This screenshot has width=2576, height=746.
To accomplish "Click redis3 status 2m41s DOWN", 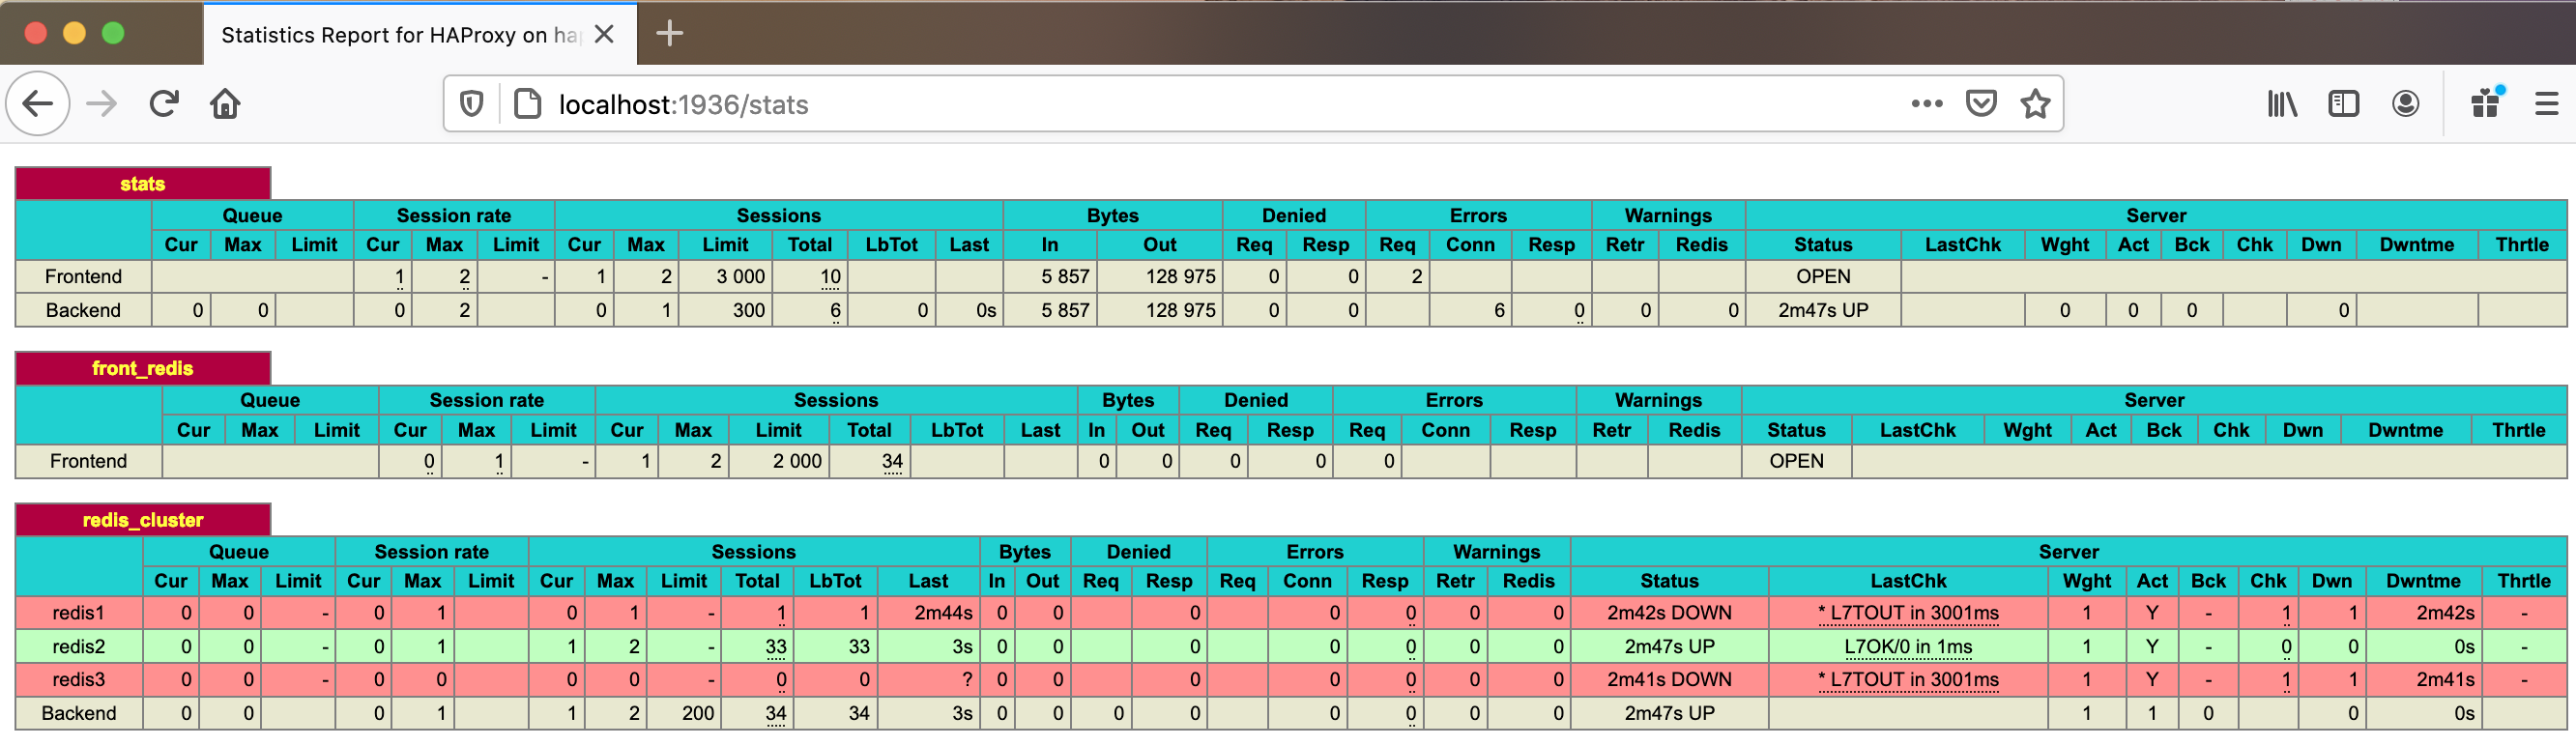I will click(x=1669, y=680).
